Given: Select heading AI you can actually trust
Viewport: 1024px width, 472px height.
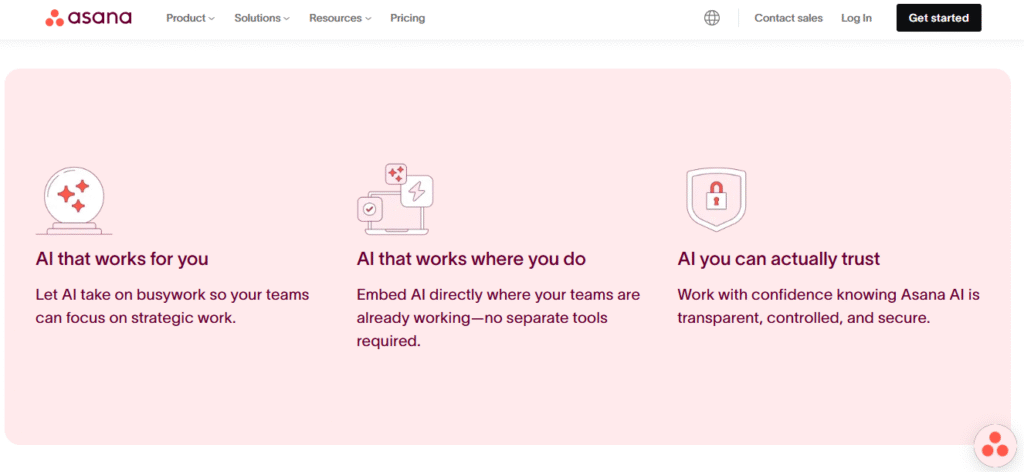Looking at the screenshot, I should tap(778, 259).
